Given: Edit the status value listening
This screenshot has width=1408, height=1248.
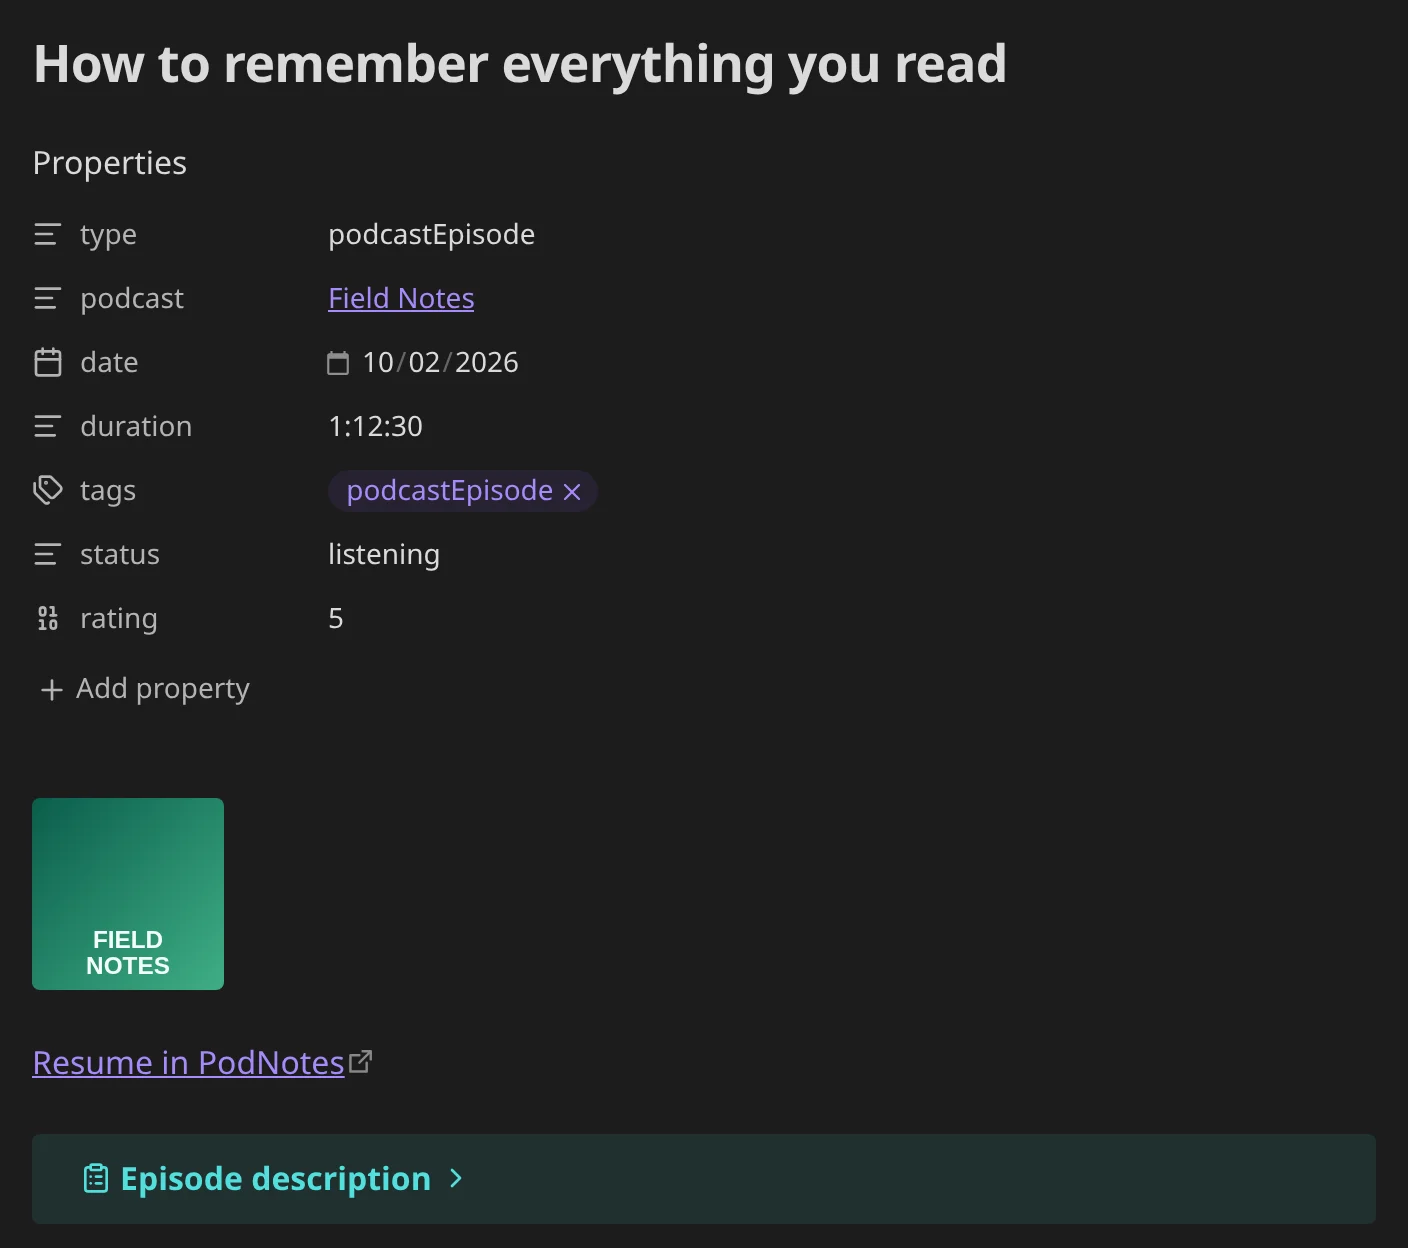Looking at the screenshot, I should coord(384,555).
